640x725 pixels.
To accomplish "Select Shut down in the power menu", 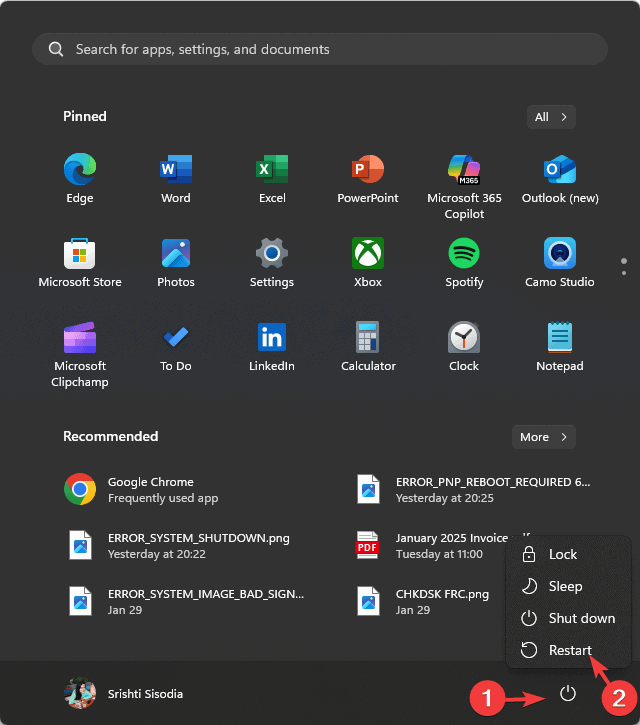I will (x=568, y=618).
